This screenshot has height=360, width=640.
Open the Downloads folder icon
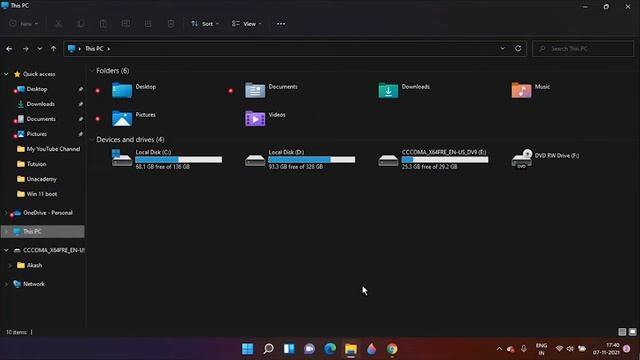(x=388, y=90)
